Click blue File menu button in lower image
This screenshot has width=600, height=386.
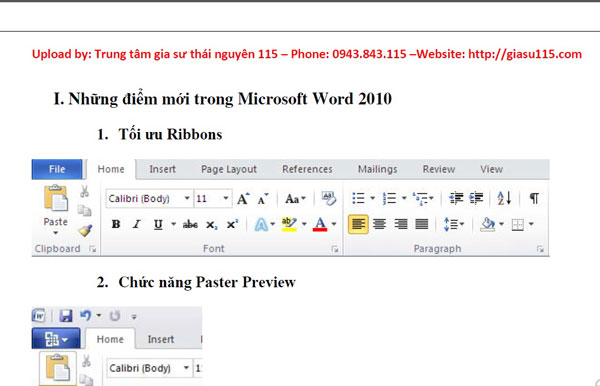[x=56, y=339]
